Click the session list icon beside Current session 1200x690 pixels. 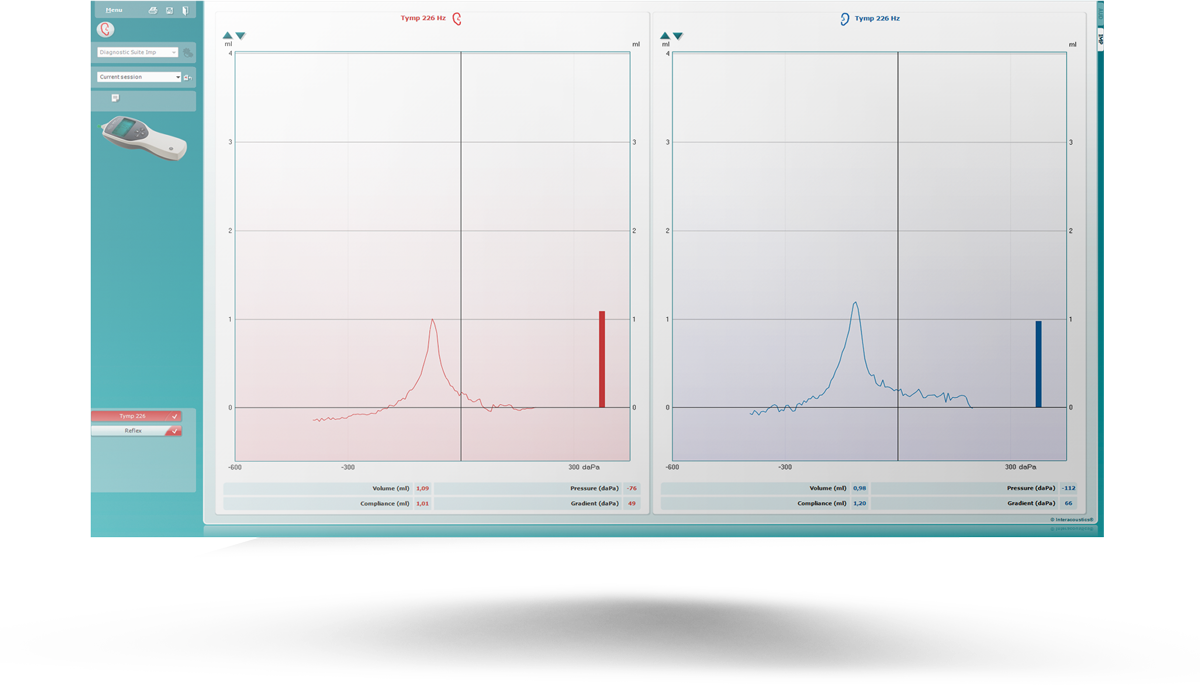pos(187,77)
